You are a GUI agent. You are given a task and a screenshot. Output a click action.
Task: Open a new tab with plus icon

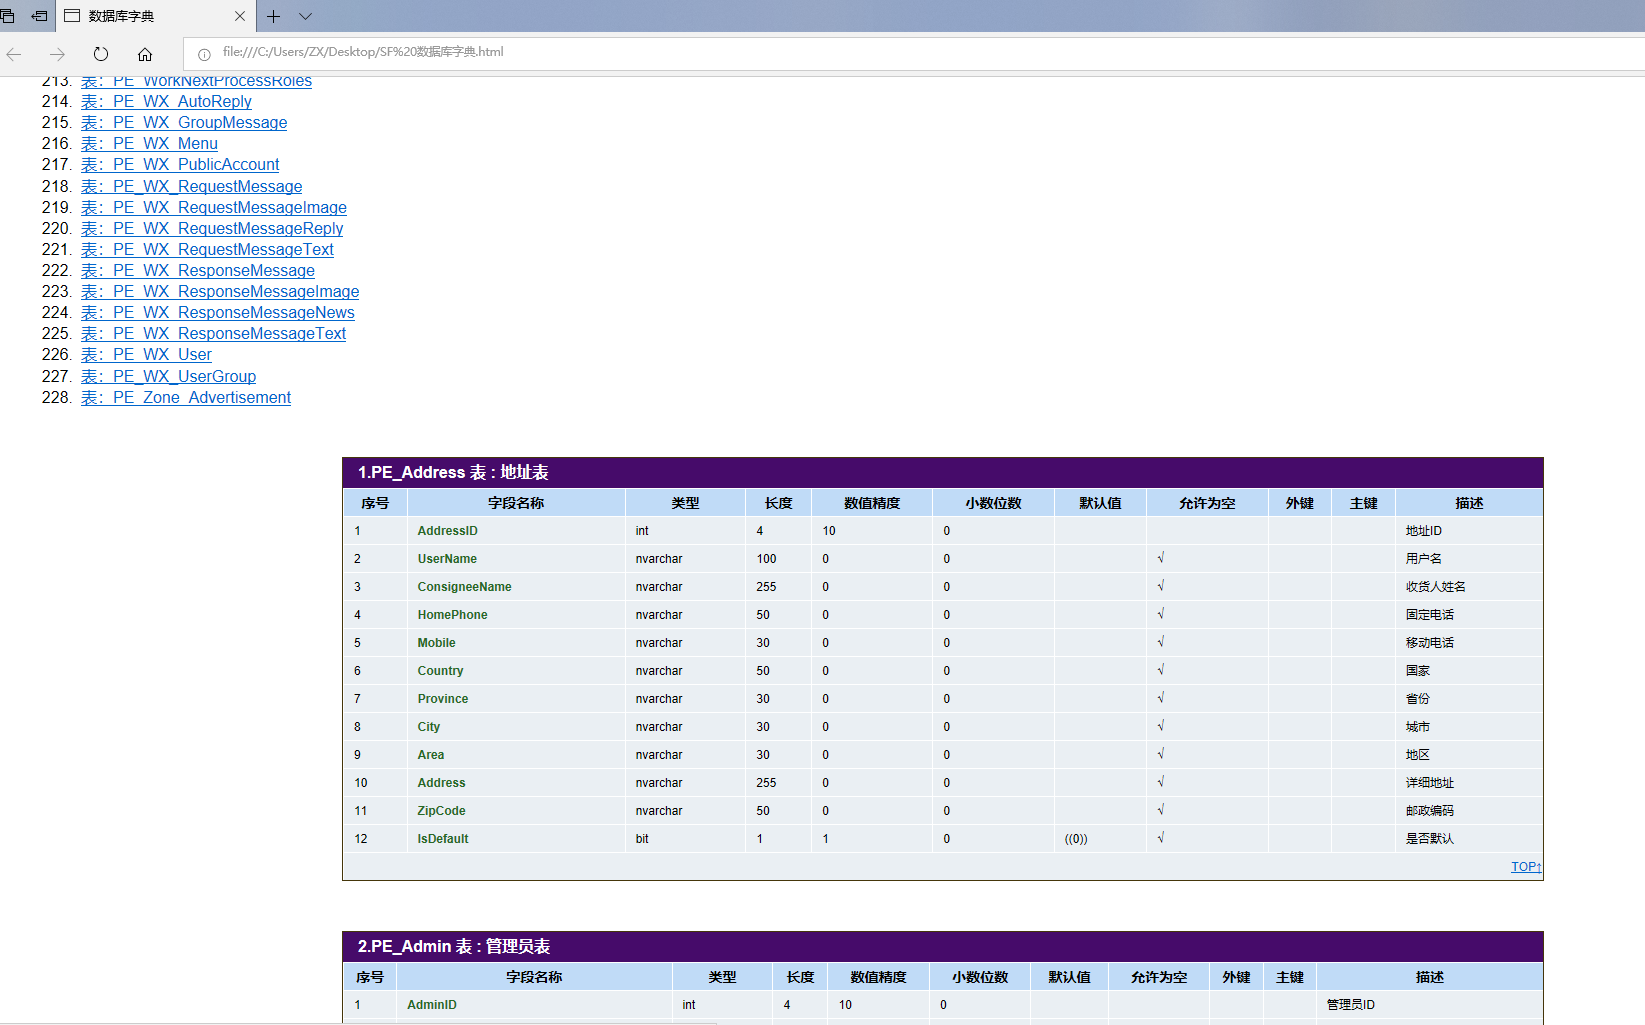click(273, 16)
